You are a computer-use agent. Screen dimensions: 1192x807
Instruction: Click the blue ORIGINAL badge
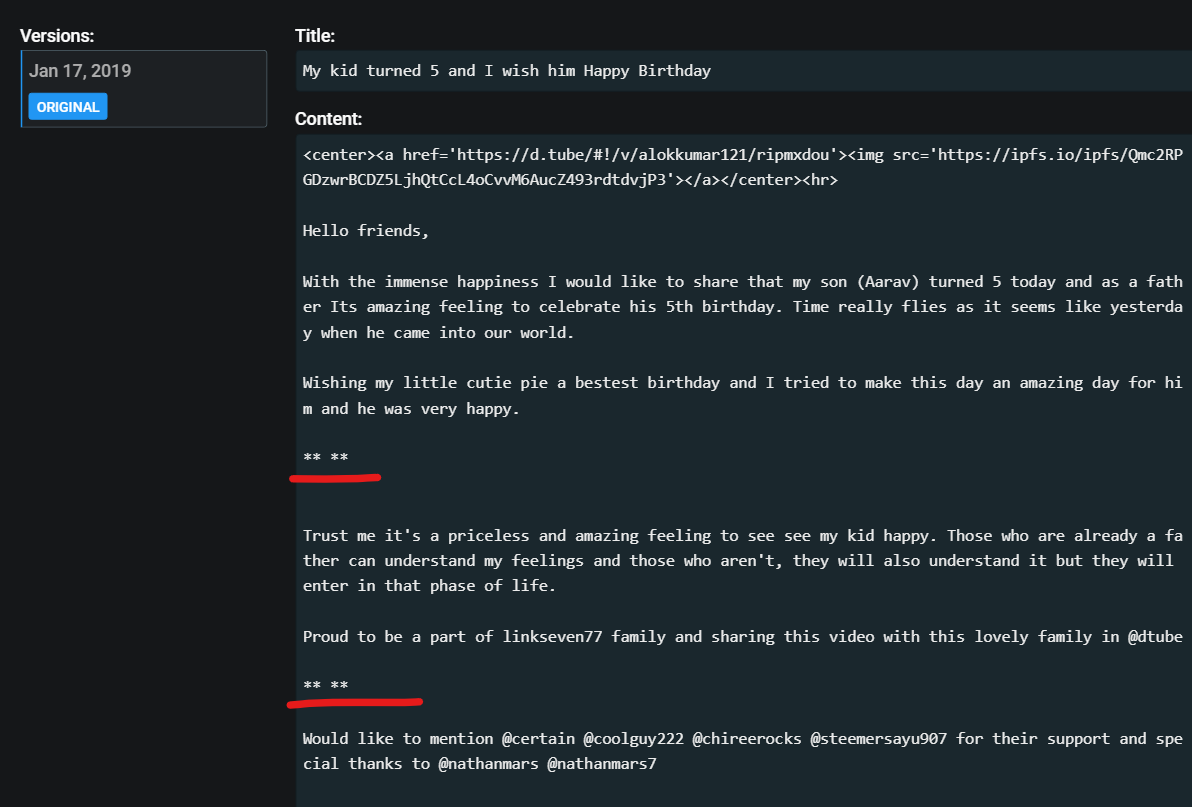(x=68, y=106)
